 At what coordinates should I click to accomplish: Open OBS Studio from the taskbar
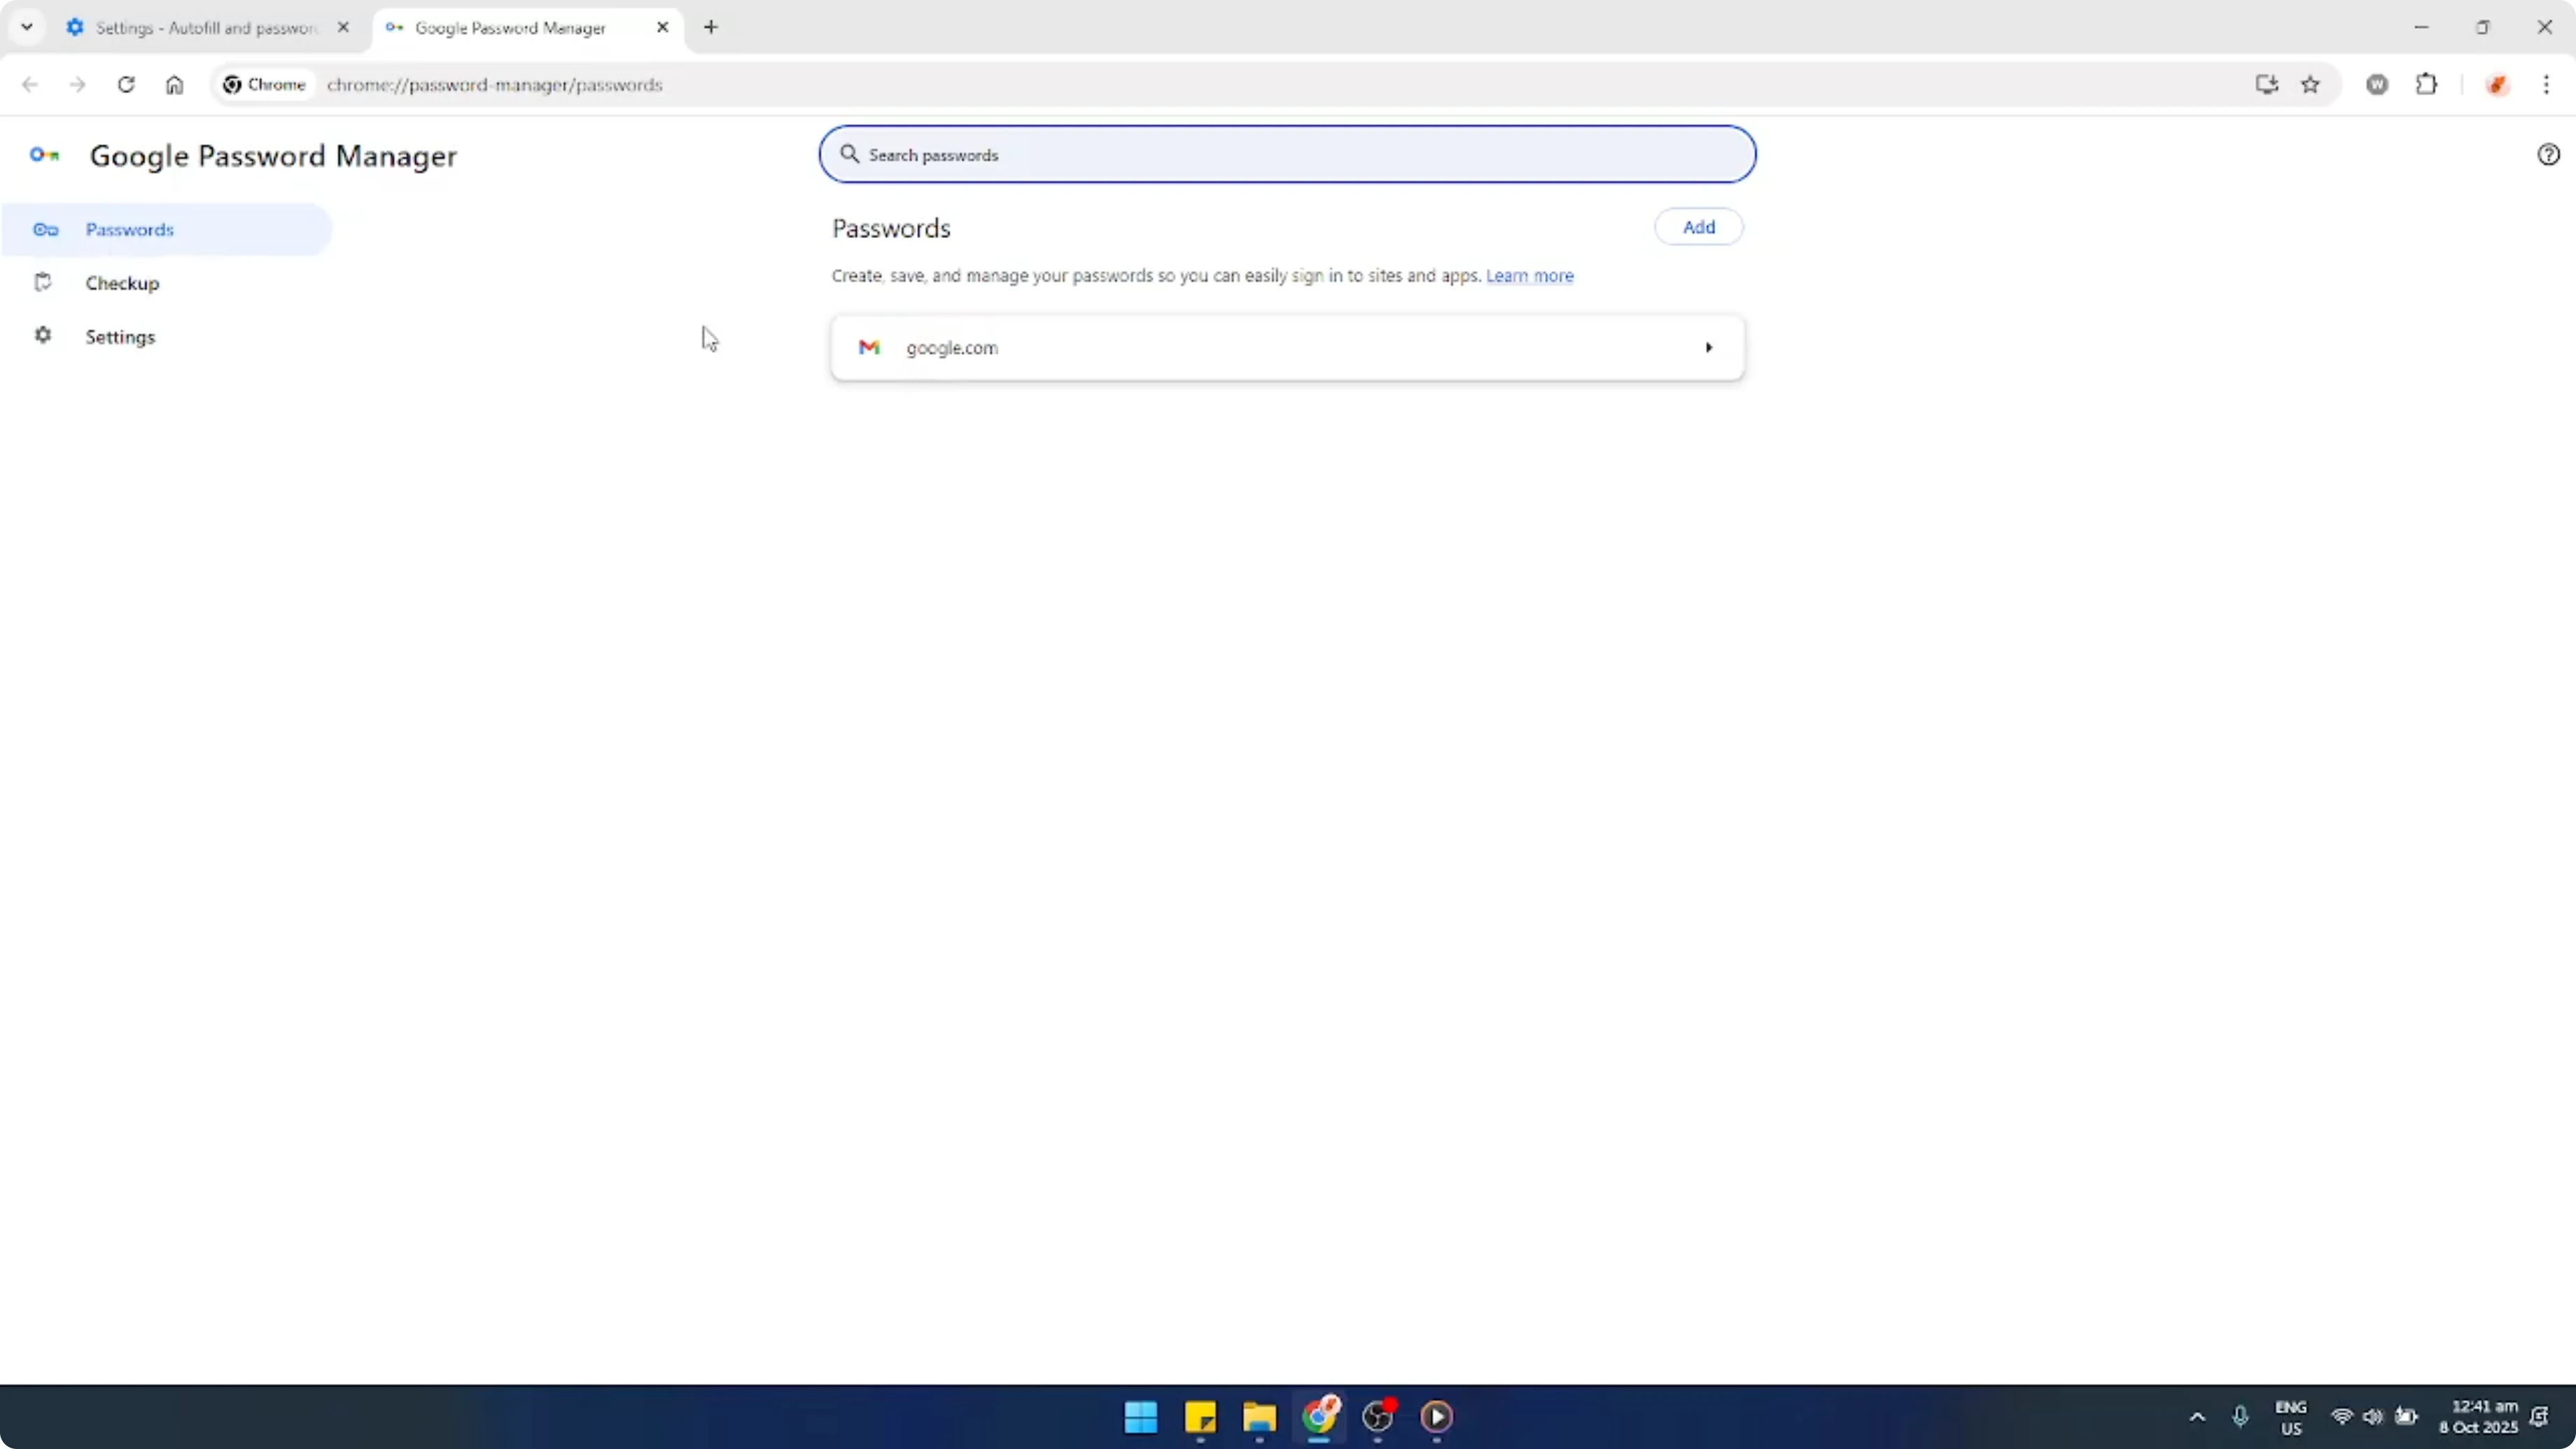pyautogui.click(x=1378, y=1418)
